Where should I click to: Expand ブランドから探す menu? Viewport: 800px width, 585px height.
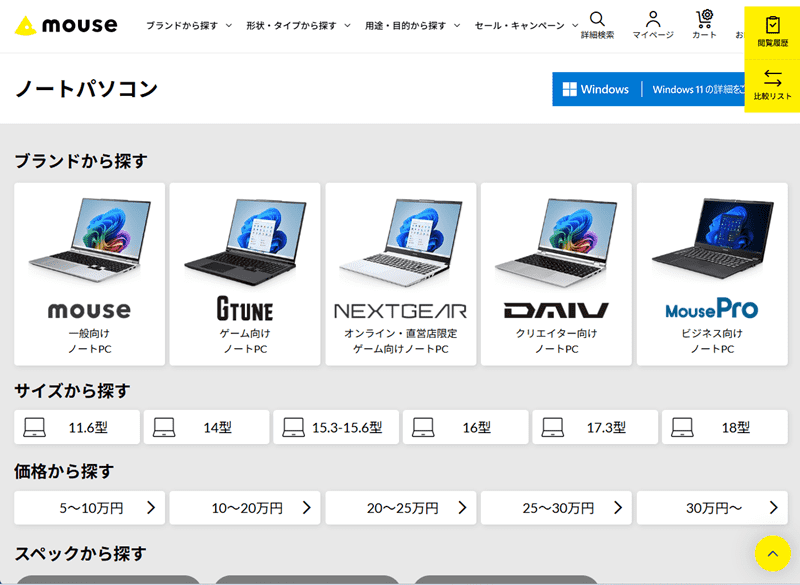click(x=189, y=26)
